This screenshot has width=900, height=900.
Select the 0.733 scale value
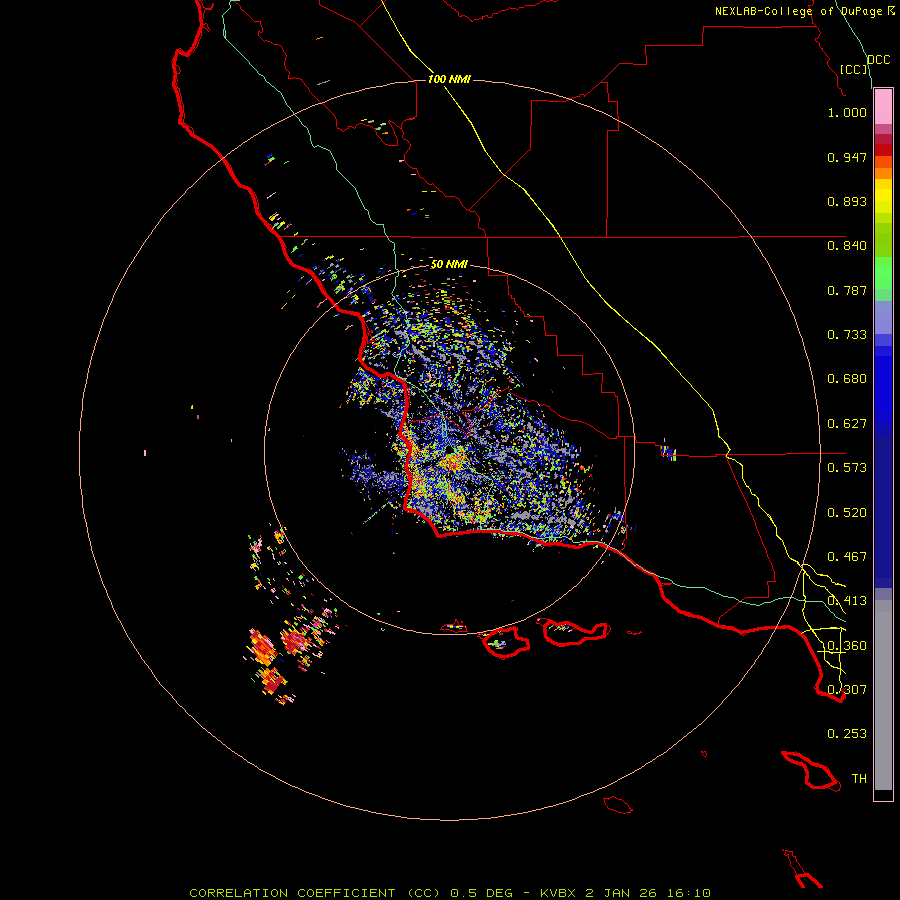[847, 335]
